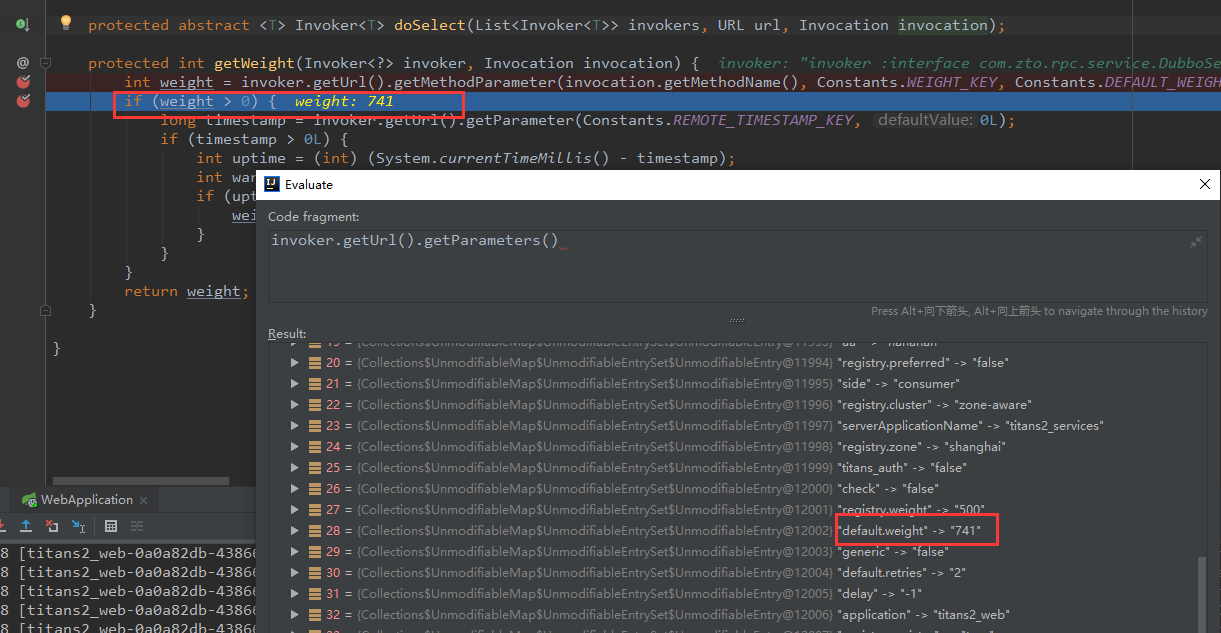Expand entry 23 serverApplicationName
This screenshot has height=633, width=1221.
point(295,426)
